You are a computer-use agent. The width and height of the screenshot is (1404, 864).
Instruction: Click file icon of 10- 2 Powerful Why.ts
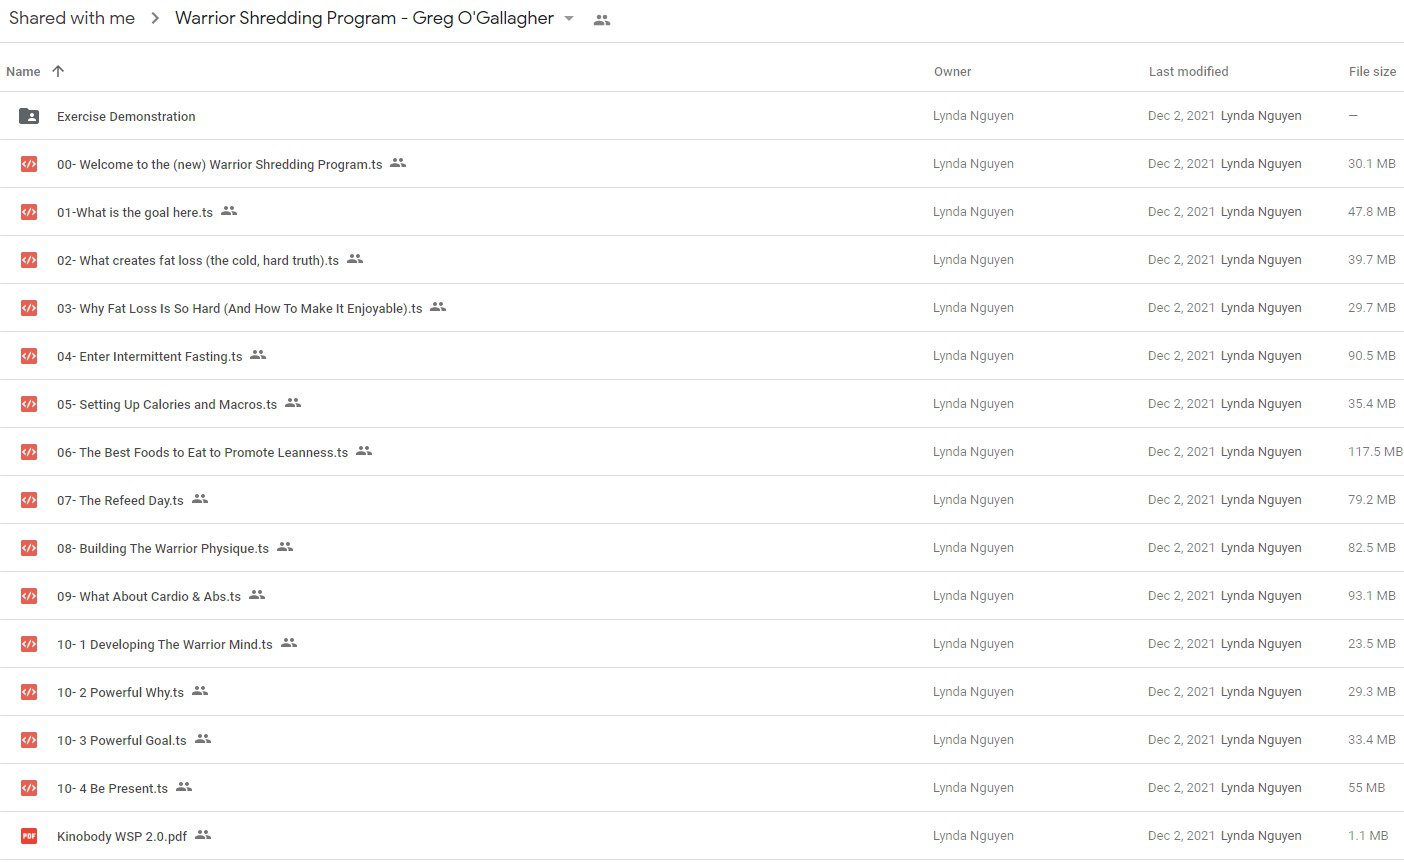(29, 692)
